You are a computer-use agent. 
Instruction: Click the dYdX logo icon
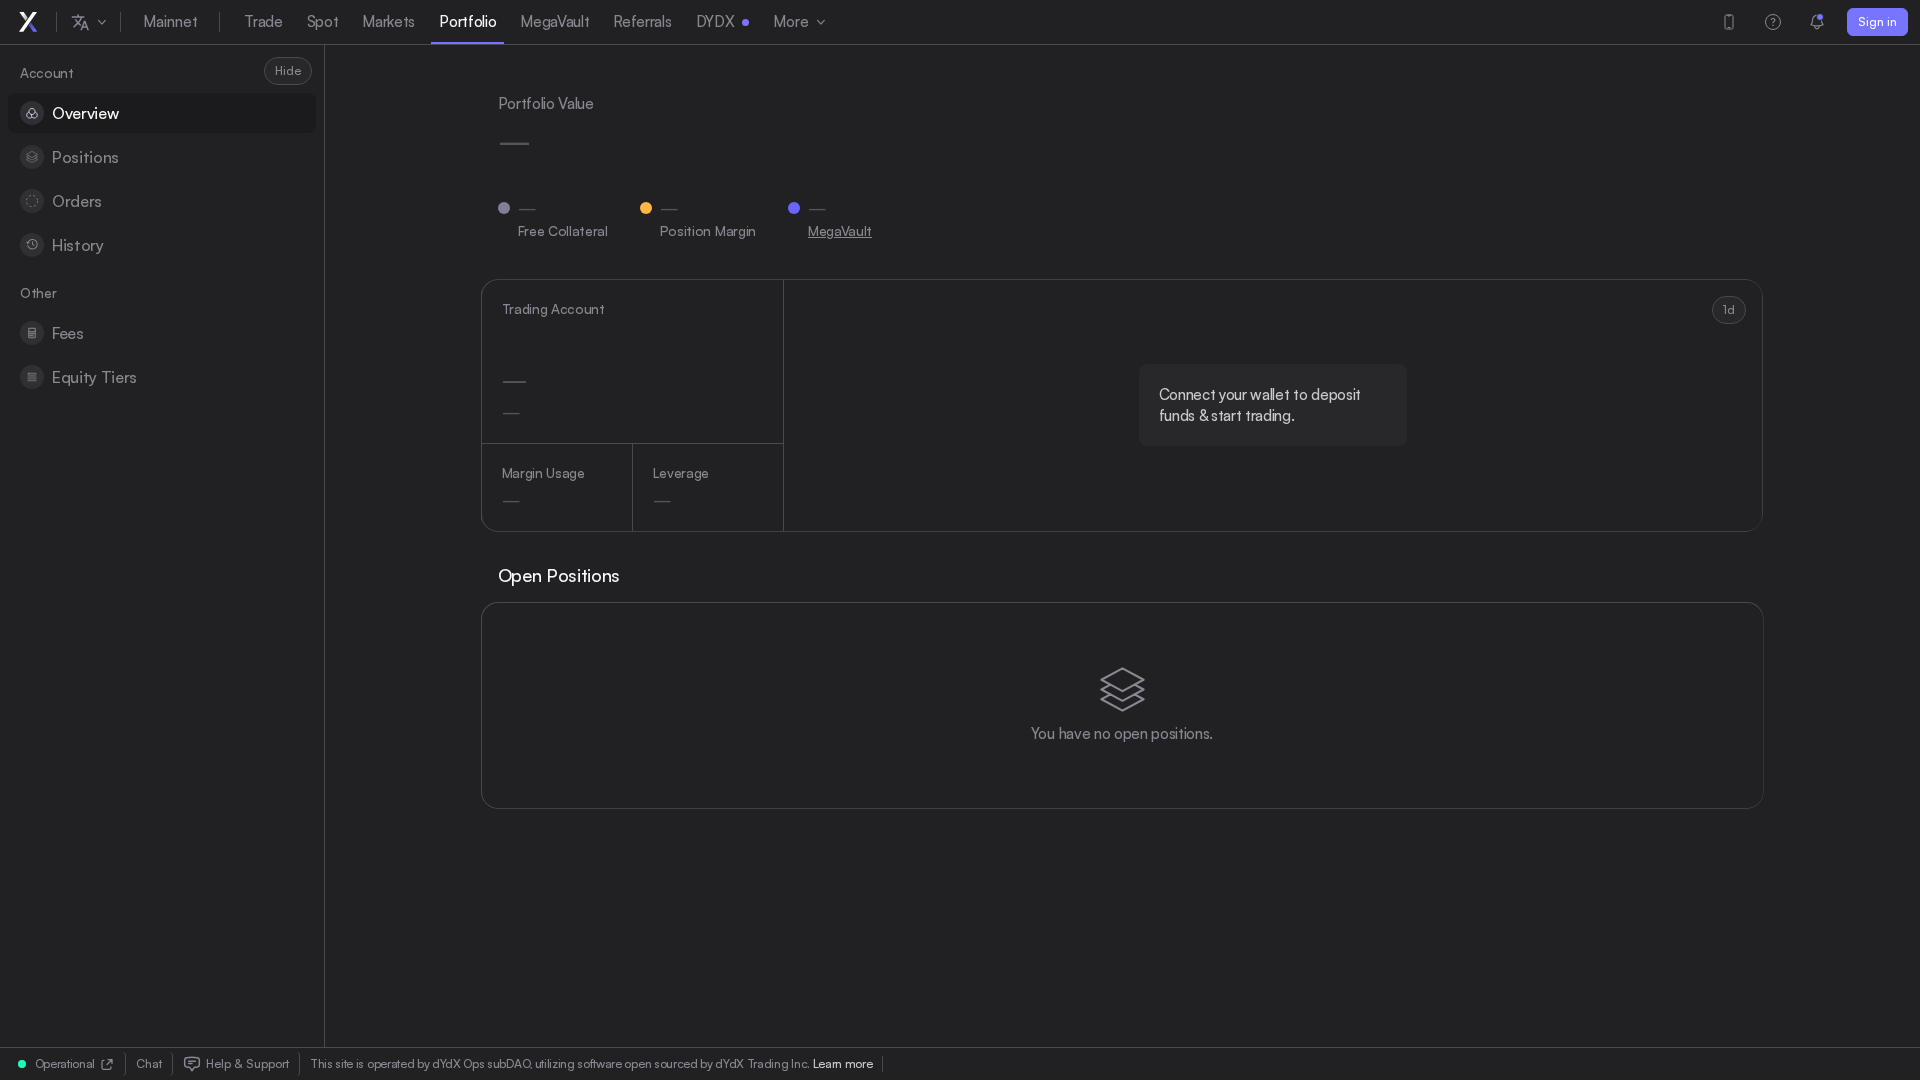click(x=28, y=22)
